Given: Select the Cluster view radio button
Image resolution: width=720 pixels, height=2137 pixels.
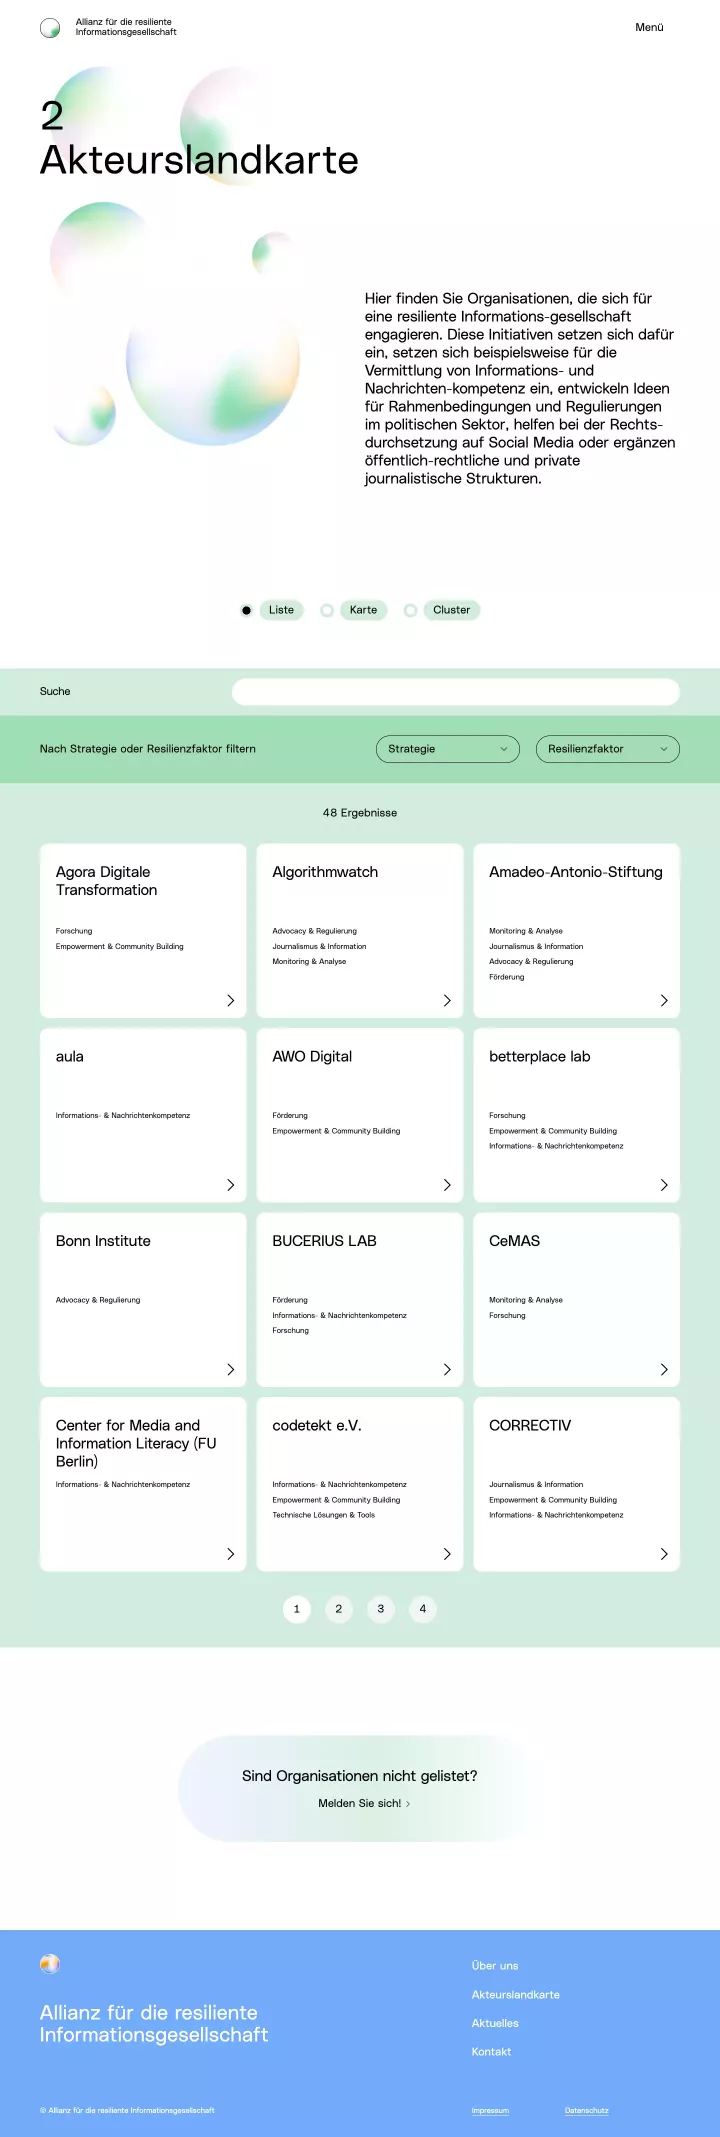Looking at the screenshot, I should [x=410, y=610].
